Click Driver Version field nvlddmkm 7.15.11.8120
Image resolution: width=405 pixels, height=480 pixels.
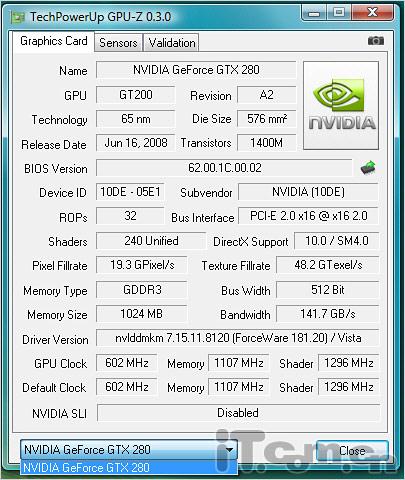coord(238,338)
